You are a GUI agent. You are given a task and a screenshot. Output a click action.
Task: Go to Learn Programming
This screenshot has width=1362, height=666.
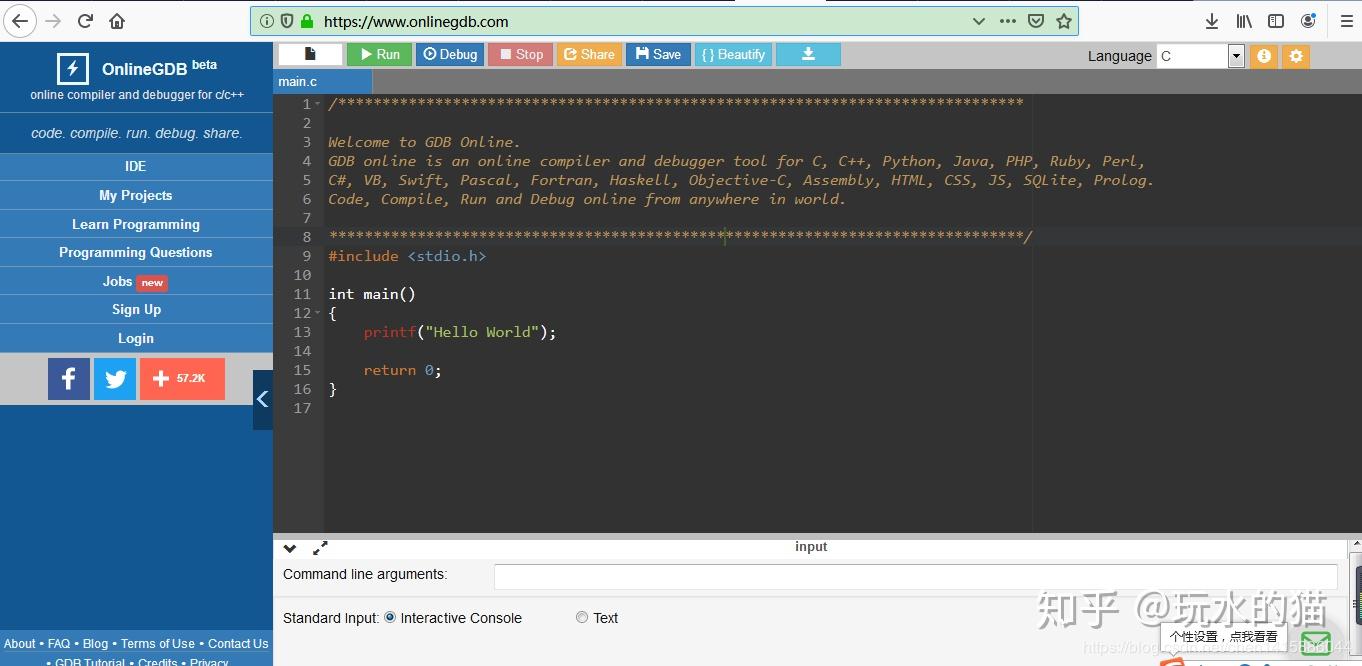[x=136, y=224]
